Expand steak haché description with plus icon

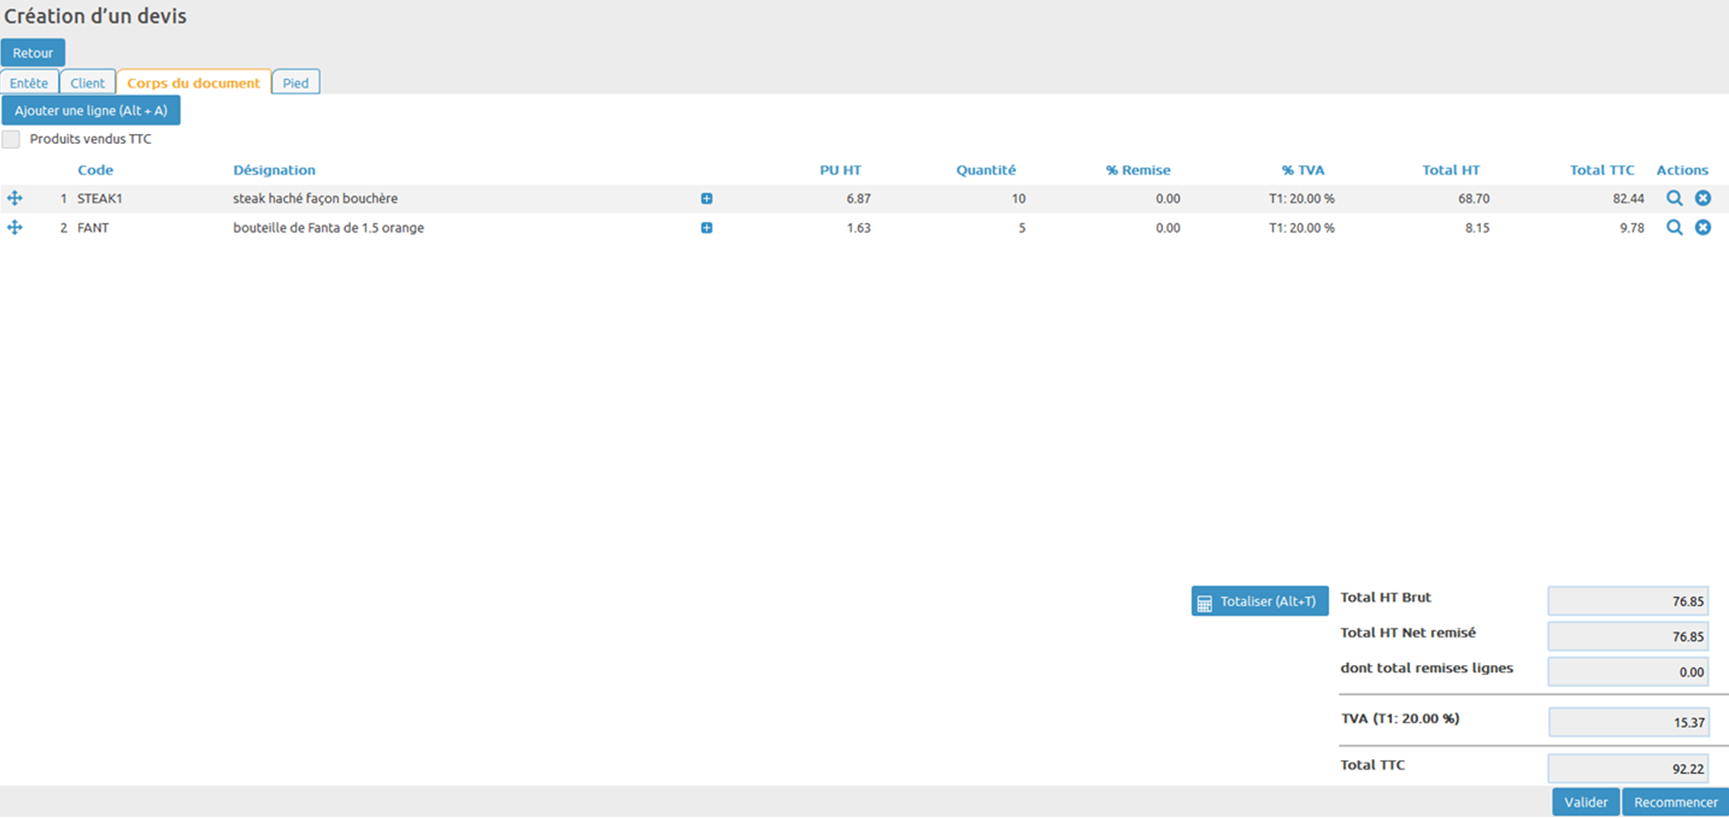click(x=707, y=199)
